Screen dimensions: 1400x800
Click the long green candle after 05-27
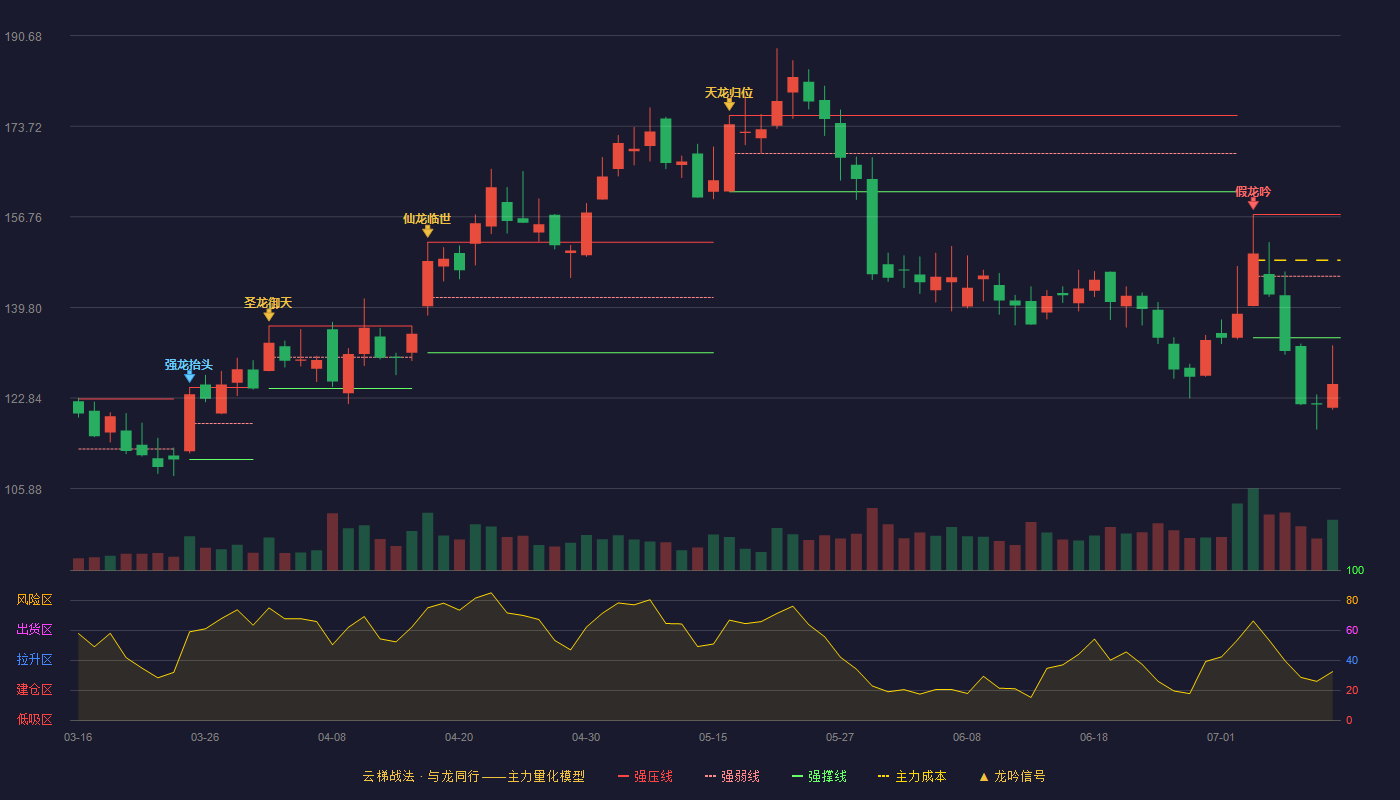pos(872,227)
